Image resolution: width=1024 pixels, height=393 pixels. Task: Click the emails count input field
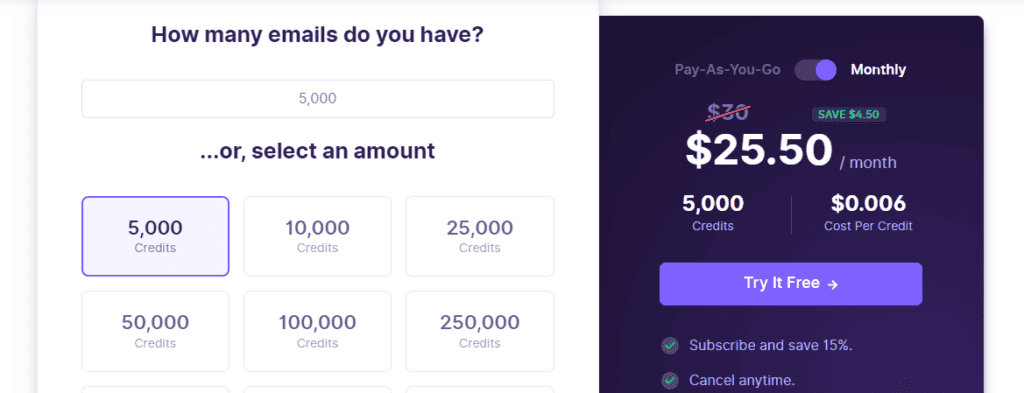point(318,99)
